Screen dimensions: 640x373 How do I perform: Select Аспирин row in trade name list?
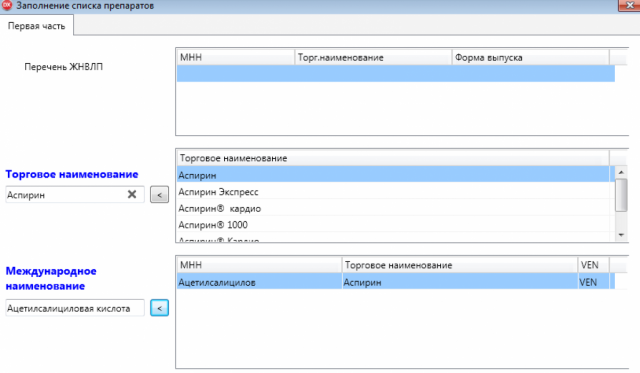coord(393,175)
